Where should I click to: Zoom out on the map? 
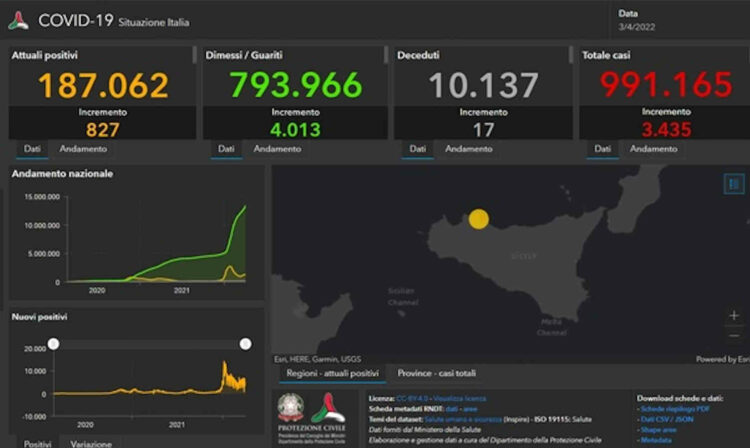[734, 337]
